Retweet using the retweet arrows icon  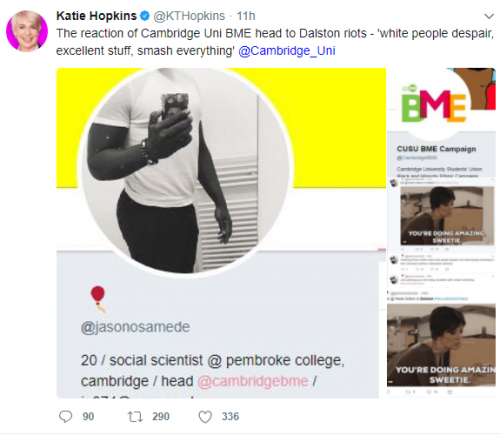tap(135, 416)
